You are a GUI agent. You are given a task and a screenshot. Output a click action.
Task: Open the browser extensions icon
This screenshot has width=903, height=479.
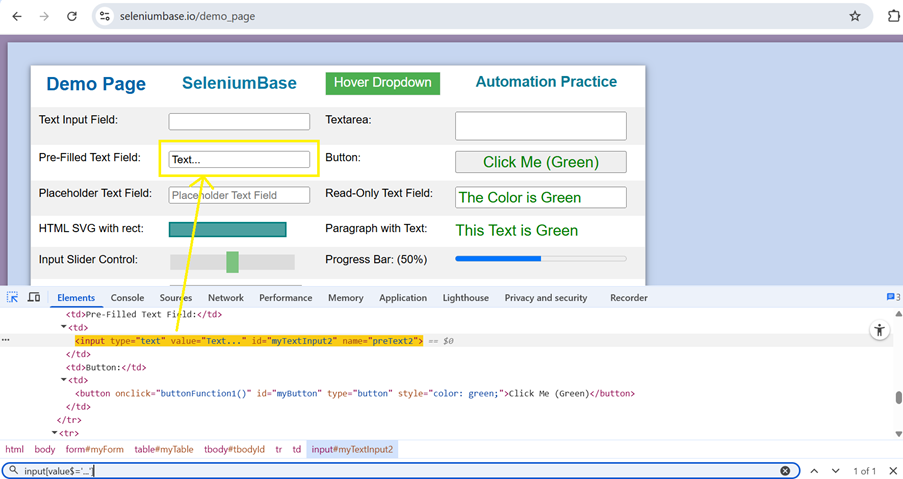click(x=893, y=16)
